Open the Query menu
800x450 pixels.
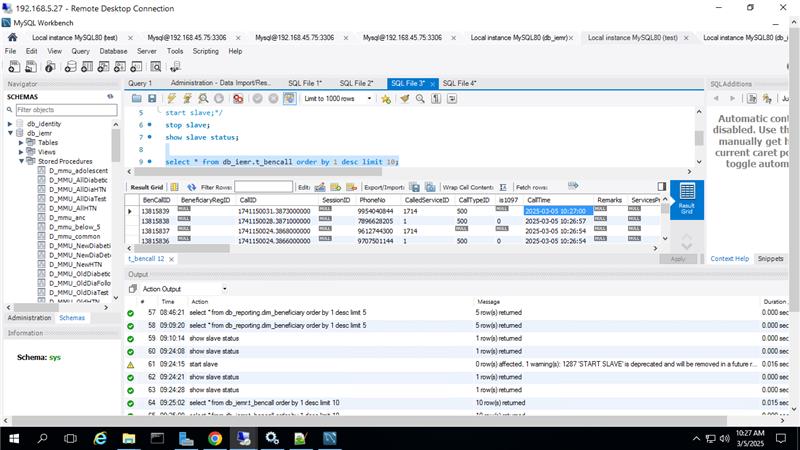pyautogui.click(x=80, y=51)
